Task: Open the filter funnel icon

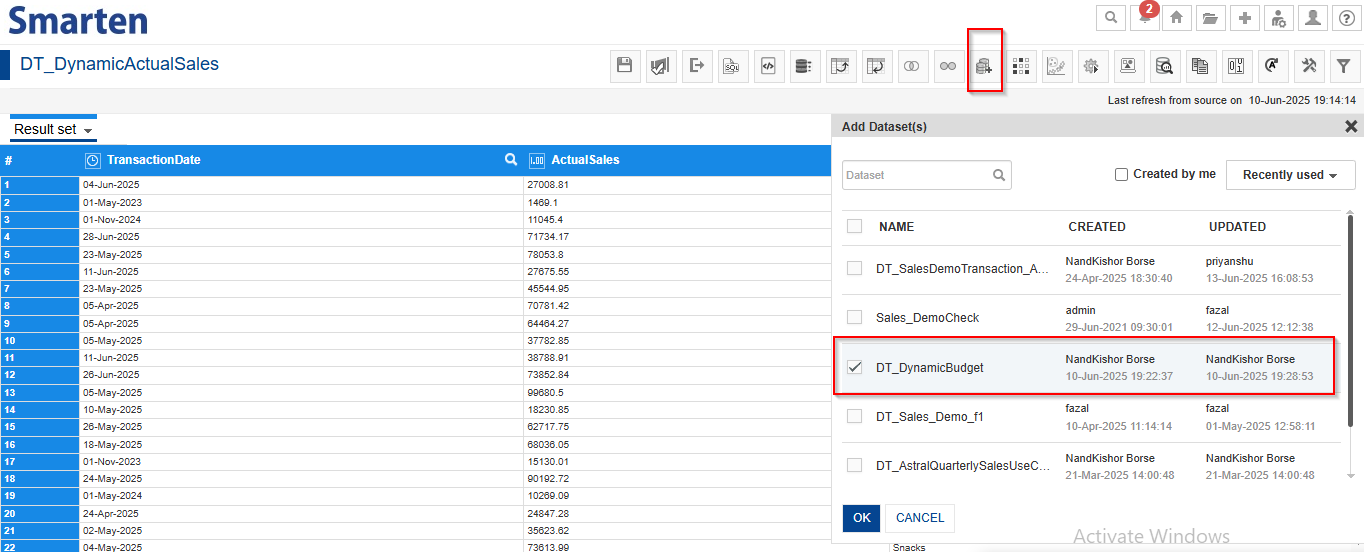Action: click(x=1344, y=66)
